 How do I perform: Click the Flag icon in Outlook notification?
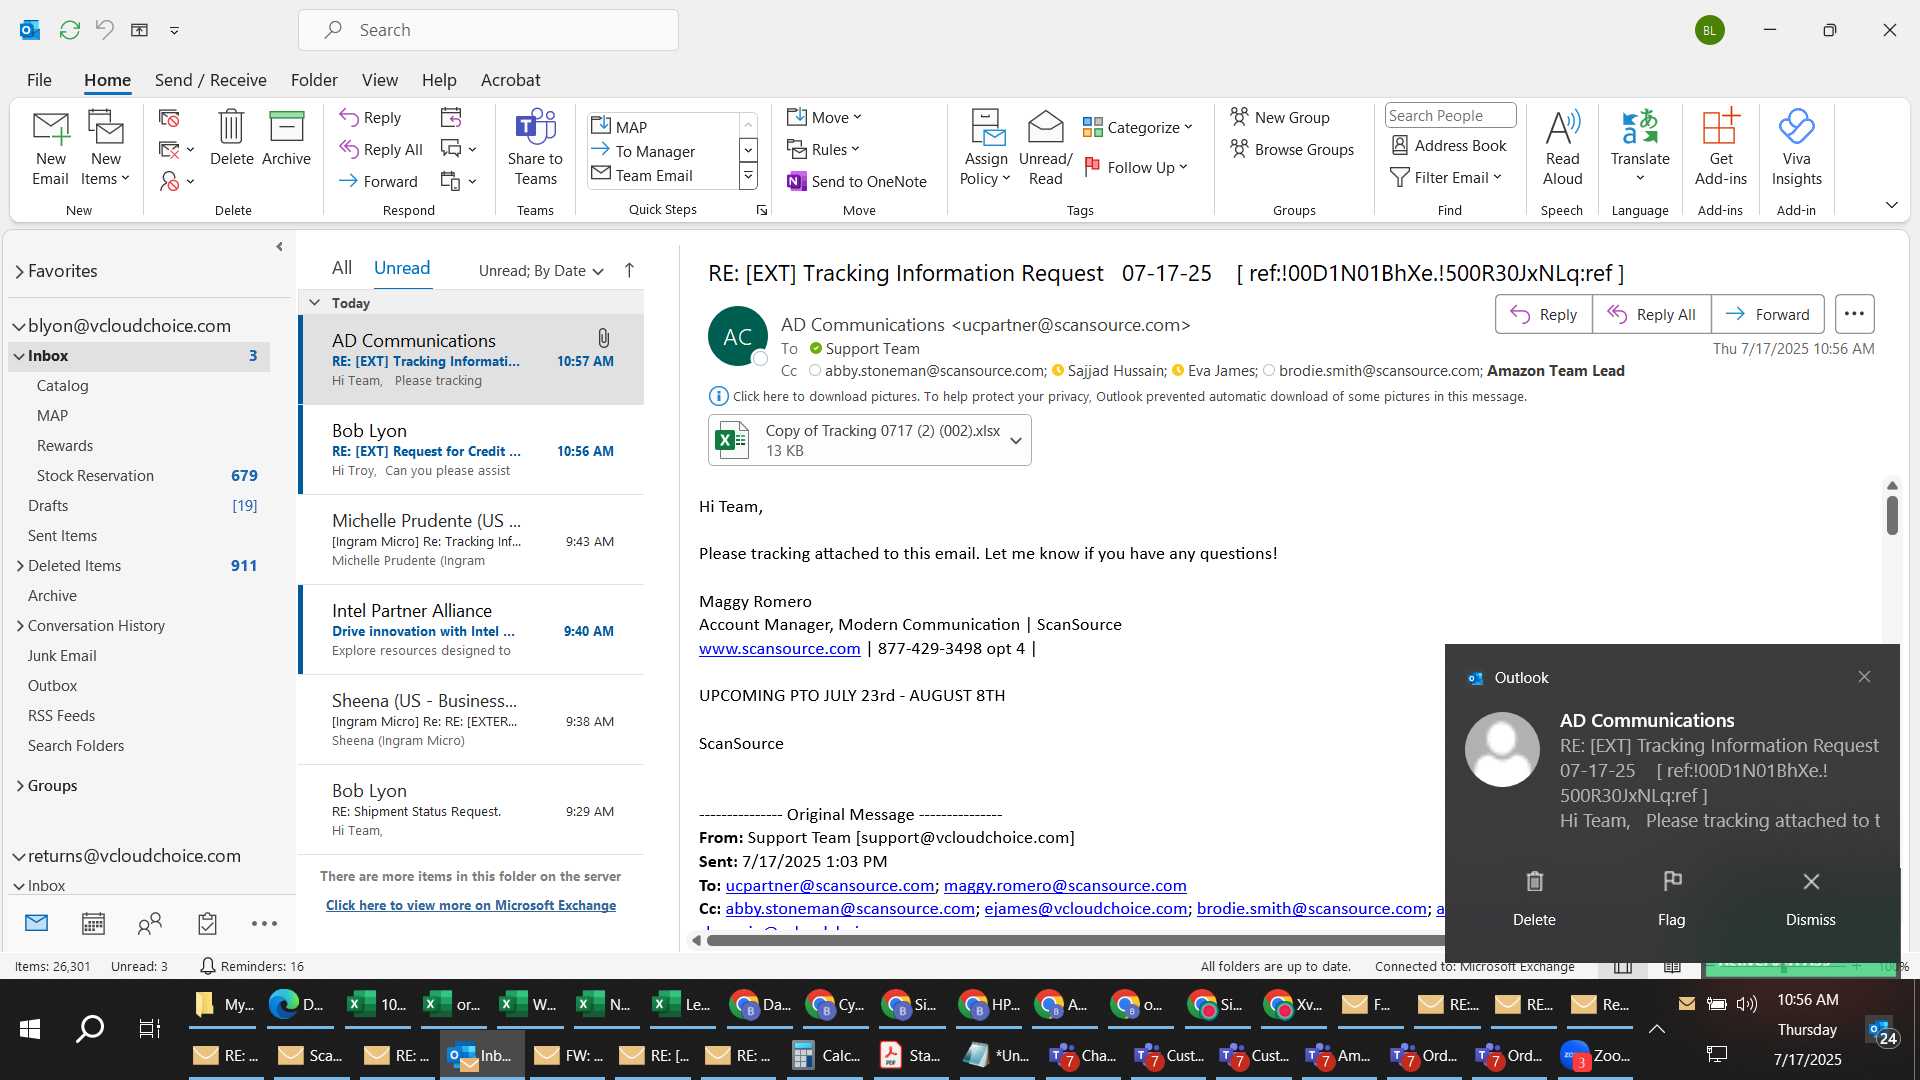coord(1671,882)
